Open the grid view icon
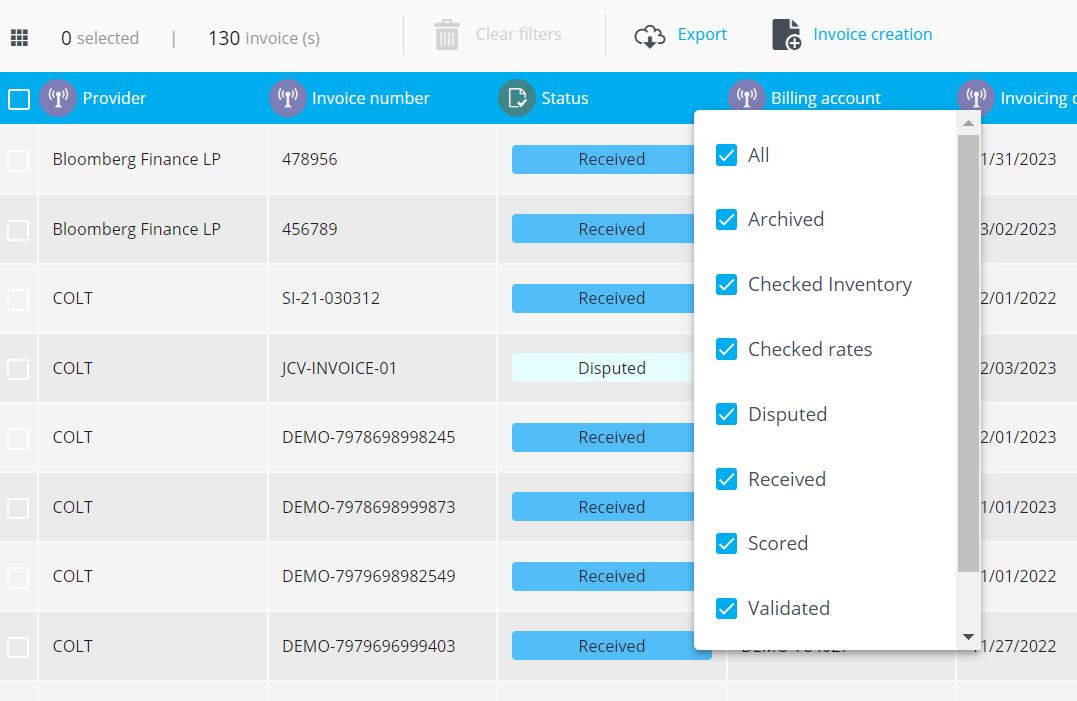 [19, 38]
